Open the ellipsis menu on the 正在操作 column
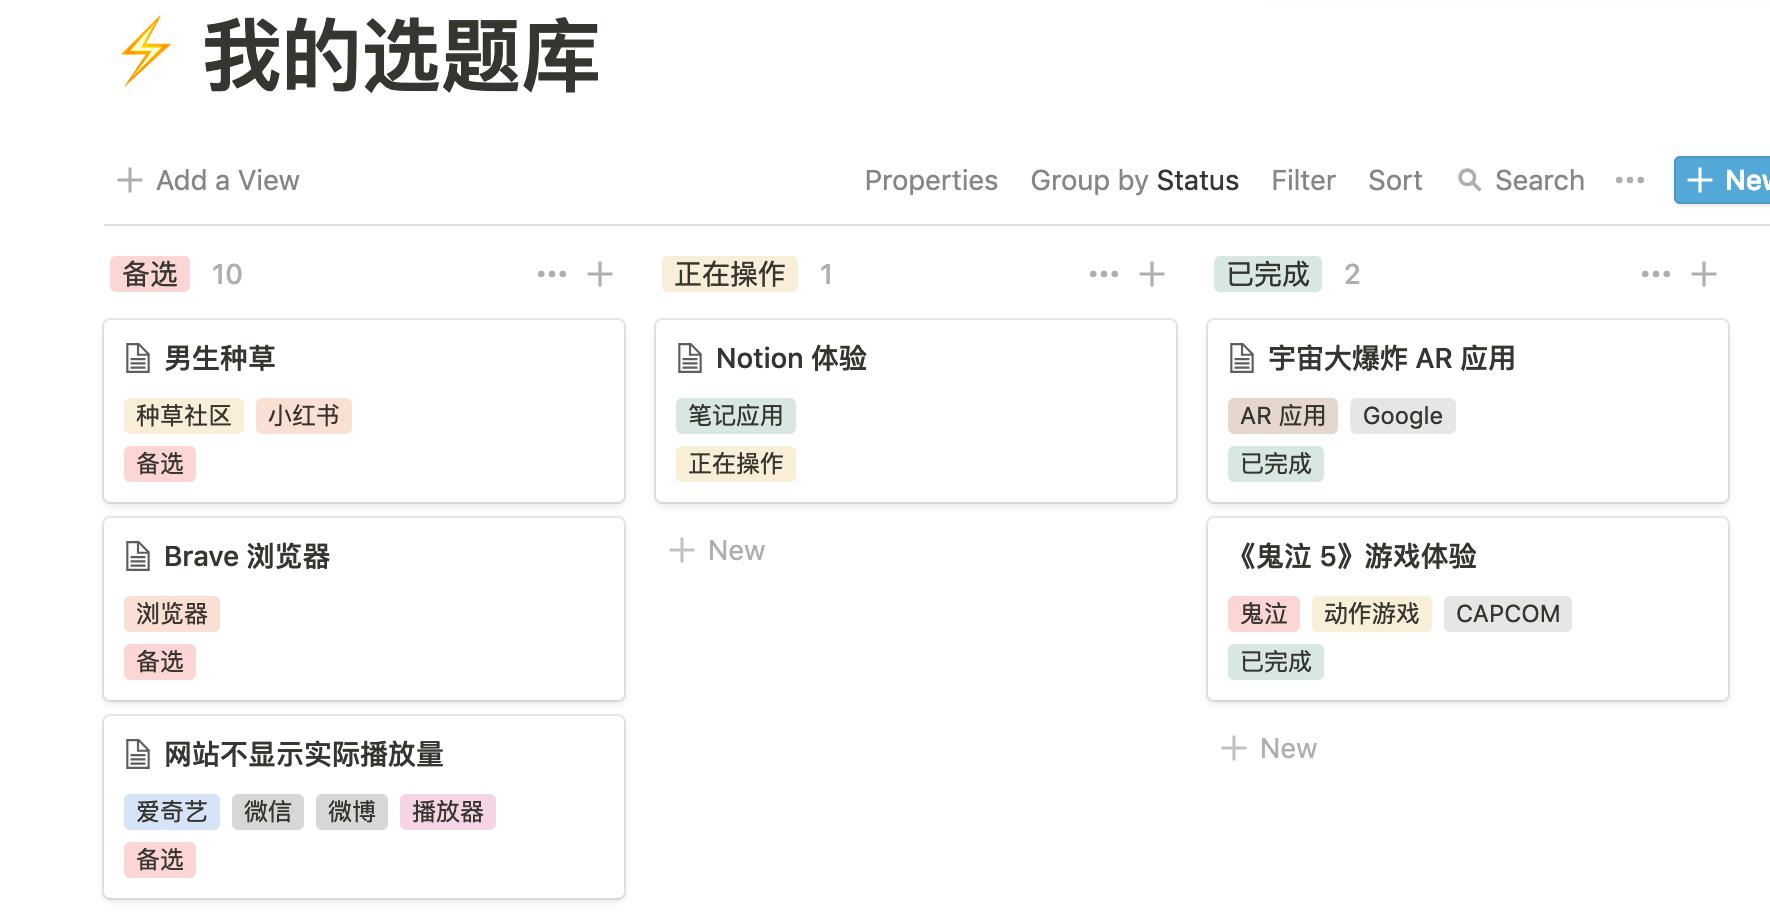 1103,273
